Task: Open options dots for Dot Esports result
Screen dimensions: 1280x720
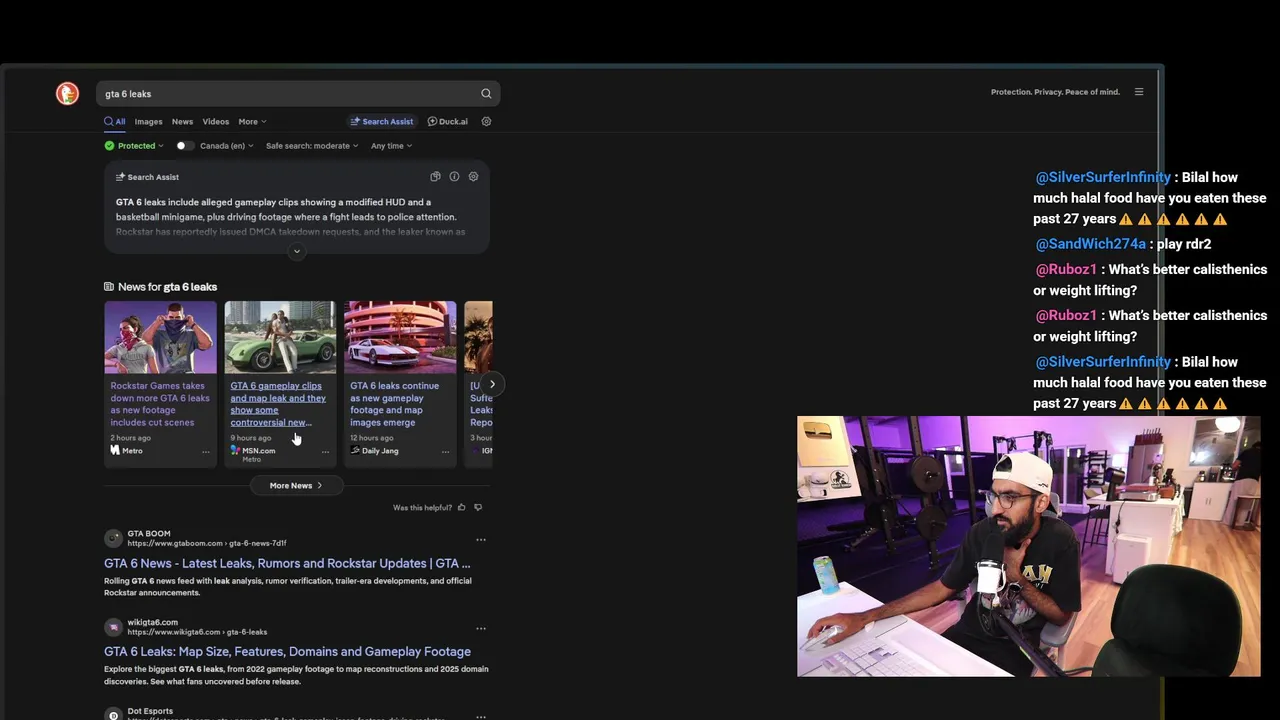Action: [x=481, y=716]
